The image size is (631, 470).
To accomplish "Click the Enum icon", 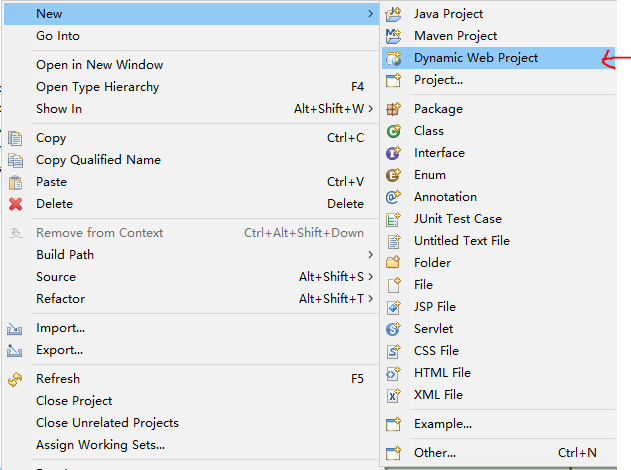I will (394, 175).
